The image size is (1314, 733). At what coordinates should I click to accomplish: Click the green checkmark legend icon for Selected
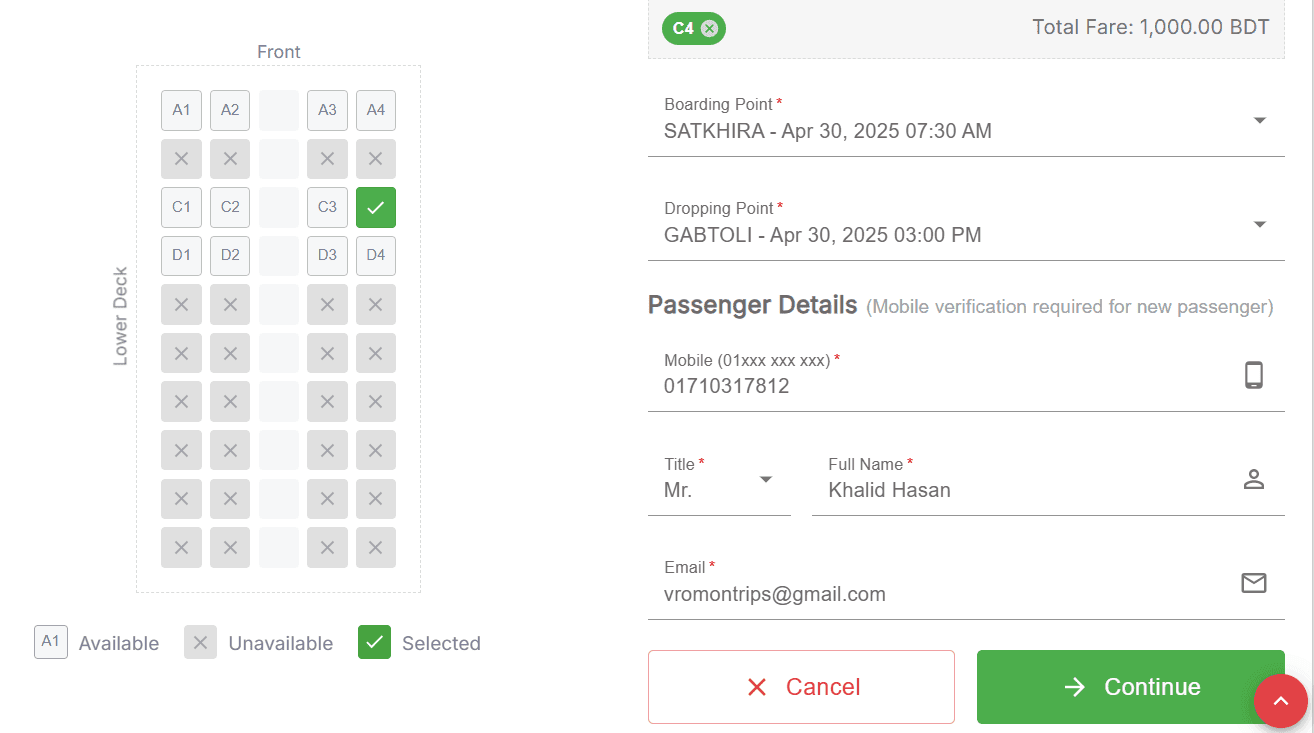tap(374, 643)
